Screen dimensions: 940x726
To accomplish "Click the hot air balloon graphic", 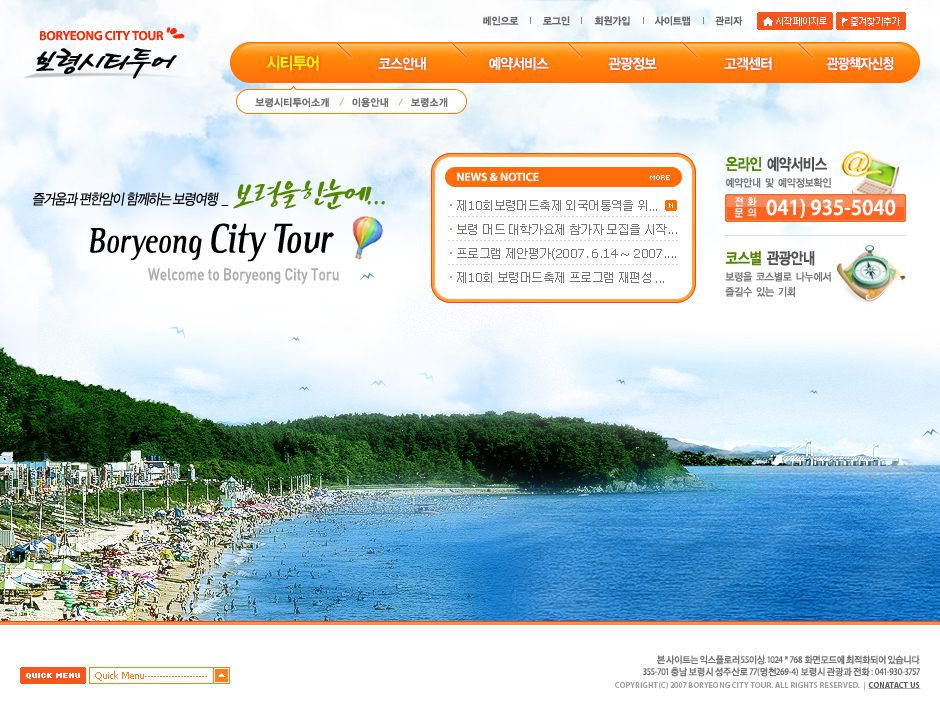I will [x=367, y=237].
